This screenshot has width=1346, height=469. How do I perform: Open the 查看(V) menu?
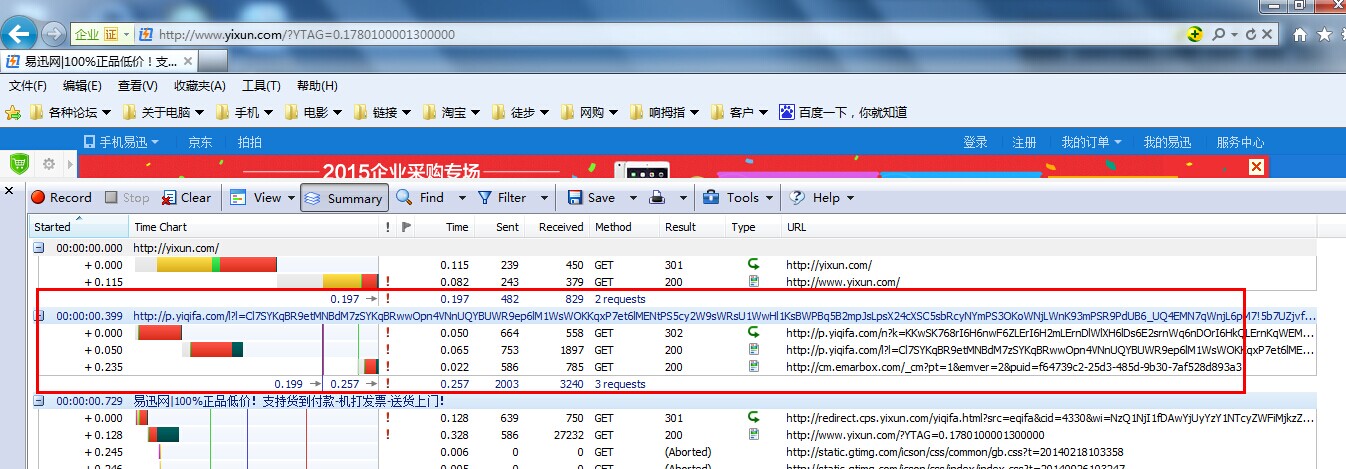pos(137,86)
